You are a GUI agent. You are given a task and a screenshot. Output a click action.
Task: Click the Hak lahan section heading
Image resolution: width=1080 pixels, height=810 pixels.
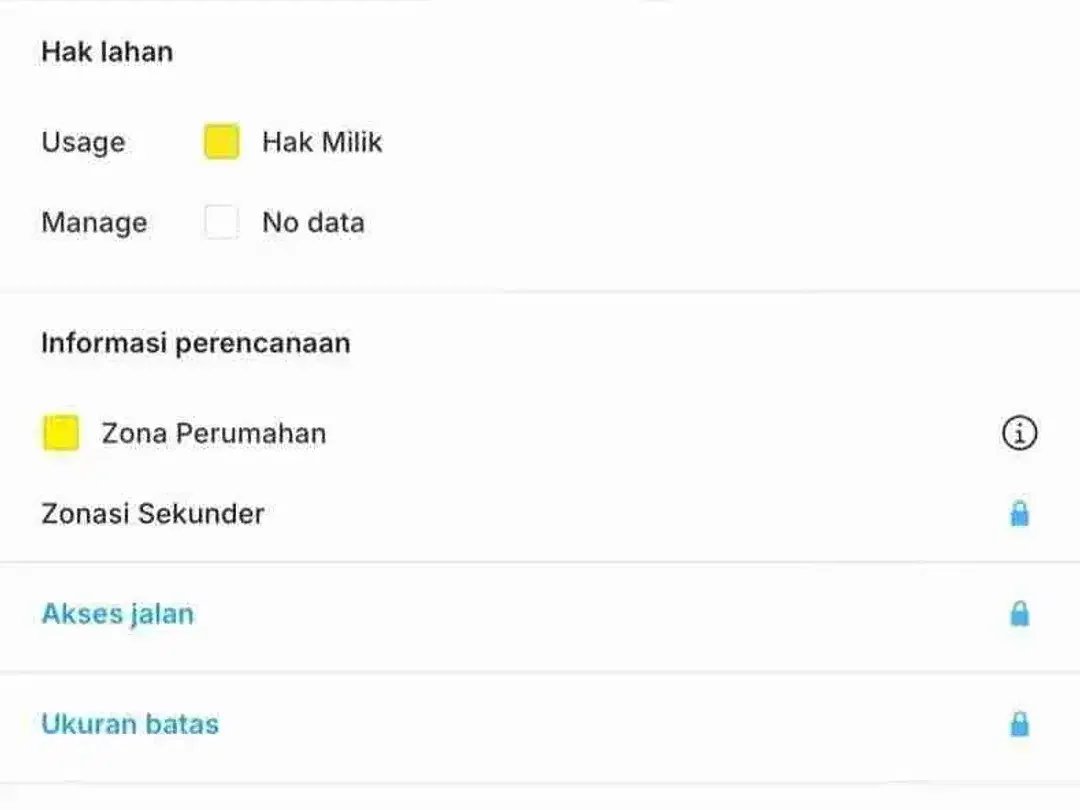point(107,52)
